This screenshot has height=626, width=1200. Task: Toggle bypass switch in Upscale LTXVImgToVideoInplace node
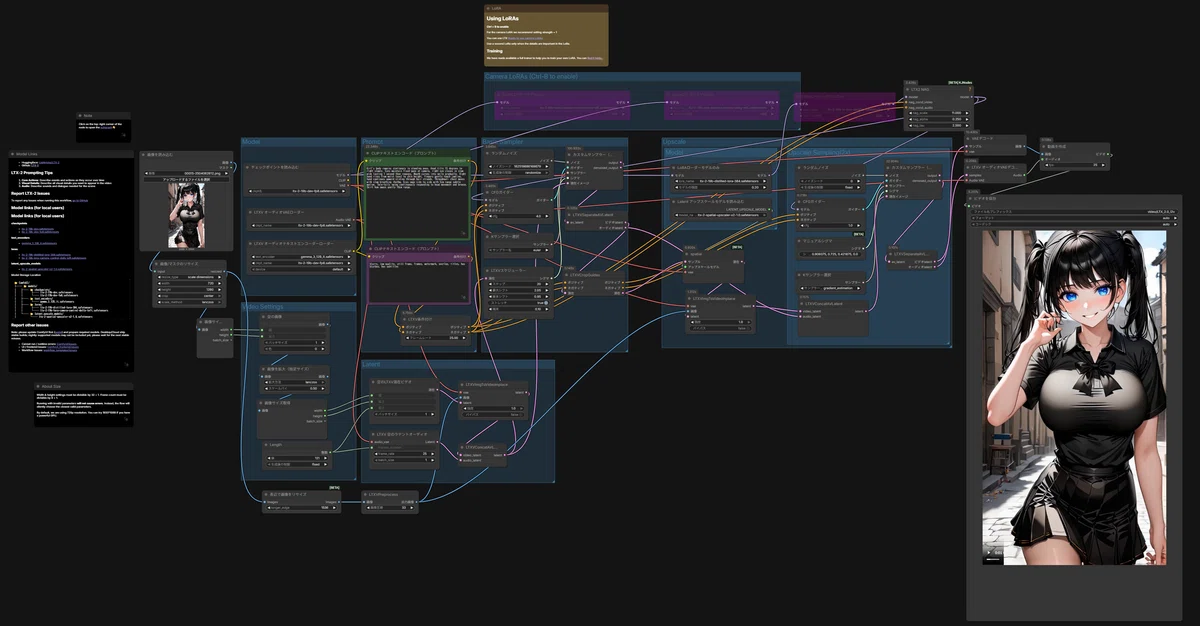[721, 328]
